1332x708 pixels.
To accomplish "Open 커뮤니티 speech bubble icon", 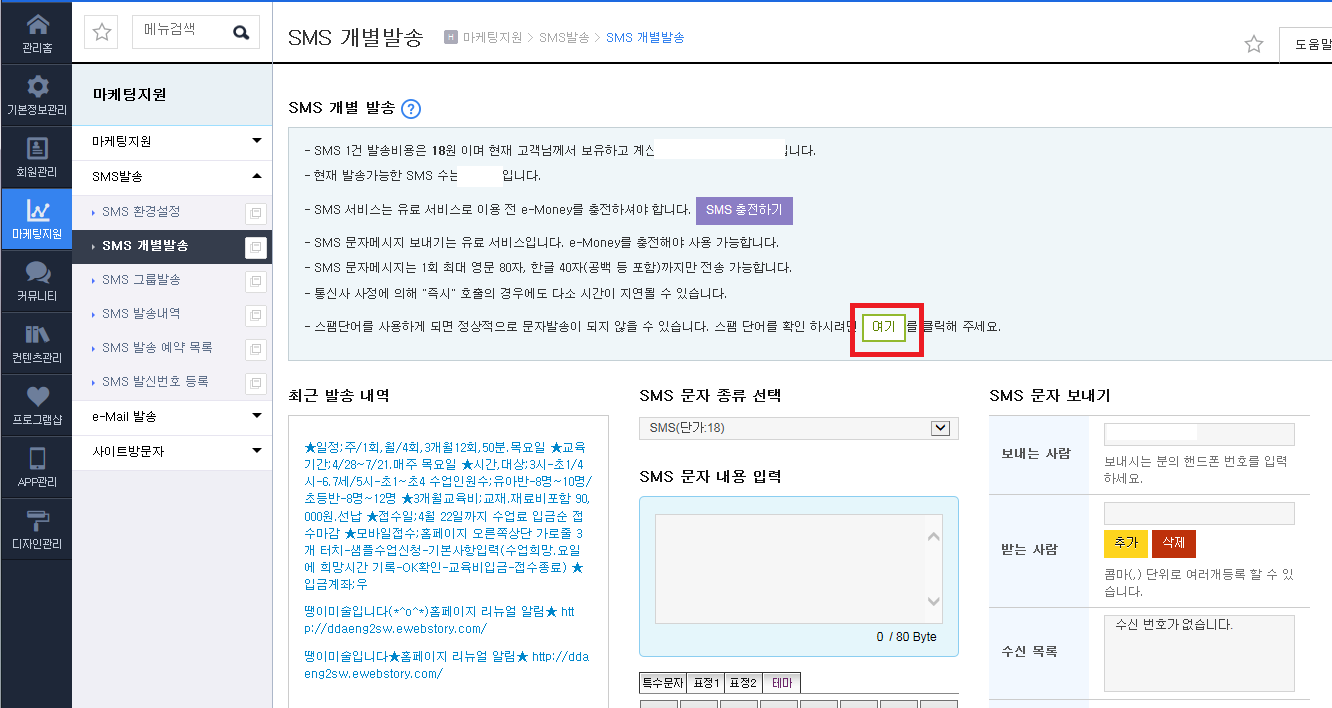I will (37, 273).
